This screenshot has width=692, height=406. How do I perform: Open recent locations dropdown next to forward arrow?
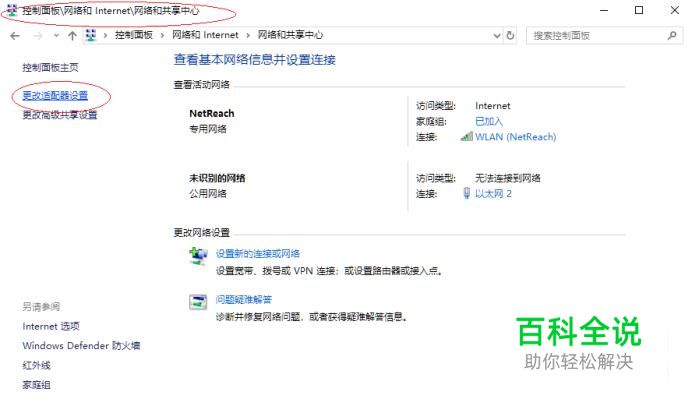[x=56, y=36]
